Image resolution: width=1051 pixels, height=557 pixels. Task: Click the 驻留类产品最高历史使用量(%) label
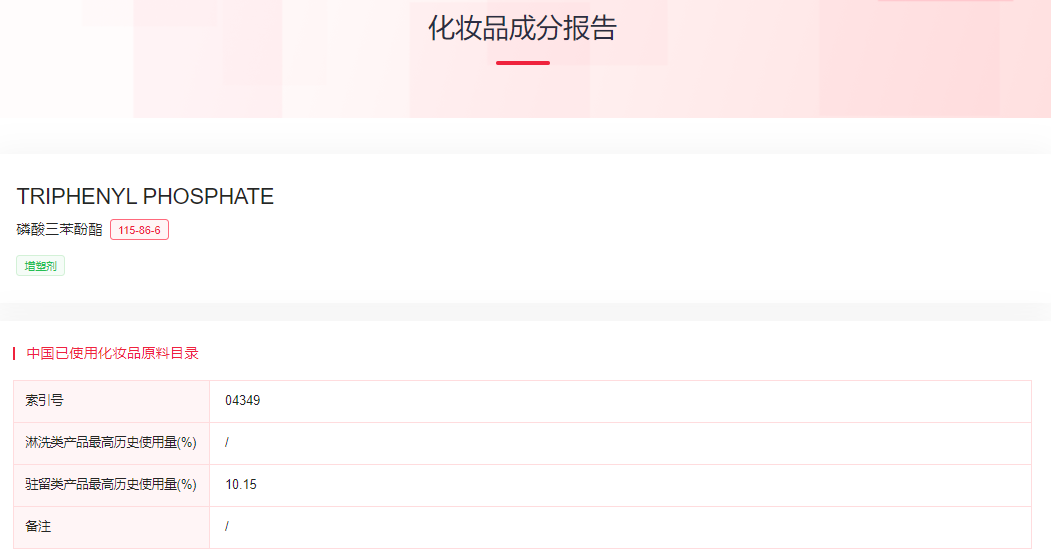click(110, 485)
